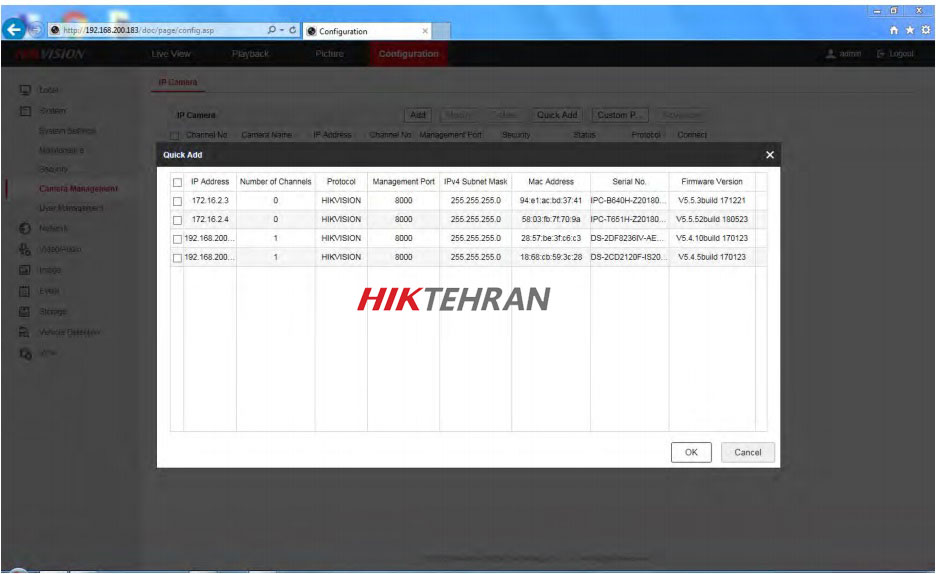
Task: Click the Vehicle Detection icon in sidebar
Action: [25, 332]
